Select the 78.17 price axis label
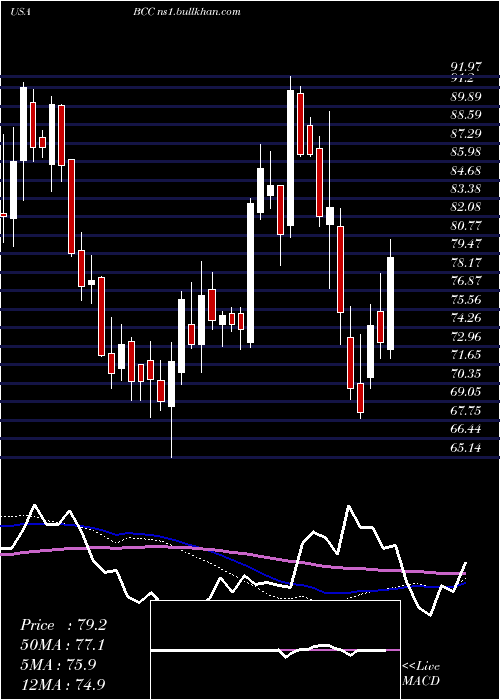 [466, 262]
